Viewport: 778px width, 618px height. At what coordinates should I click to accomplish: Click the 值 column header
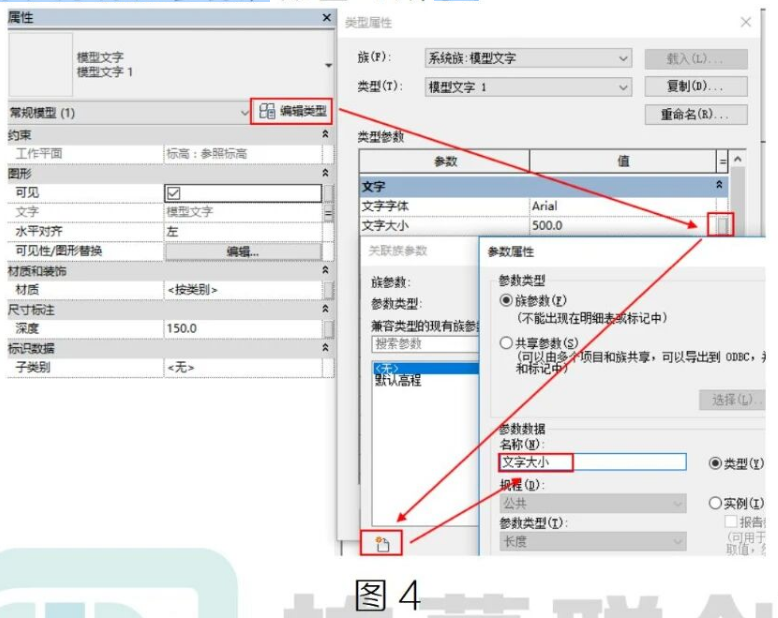[623, 161]
